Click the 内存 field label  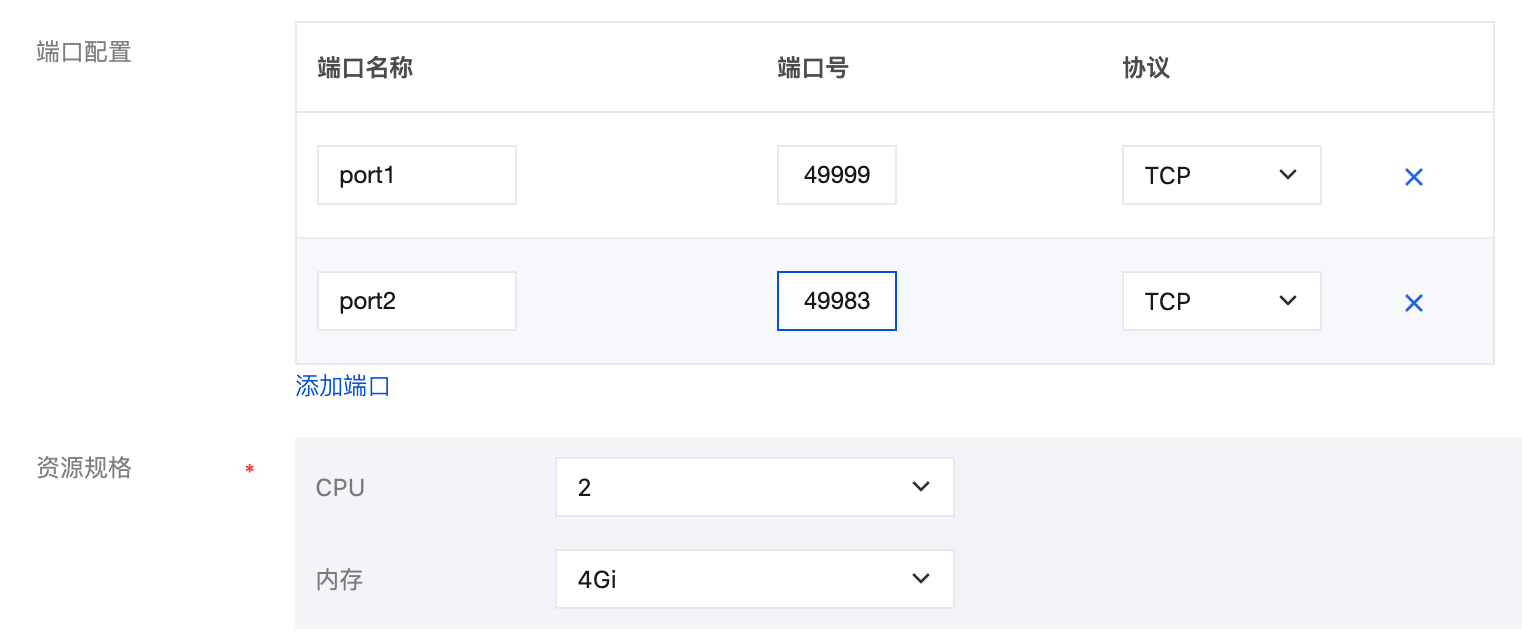pyautogui.click(x=339, y=580)
